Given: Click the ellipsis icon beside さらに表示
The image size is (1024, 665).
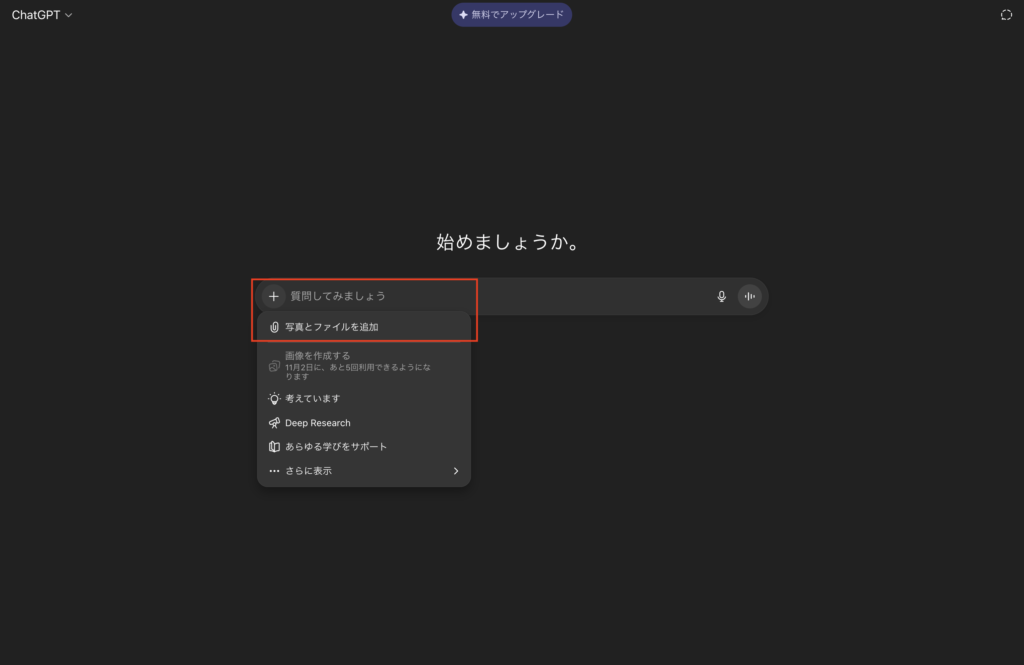Looking at the screenshot, I should pos(274,470).
